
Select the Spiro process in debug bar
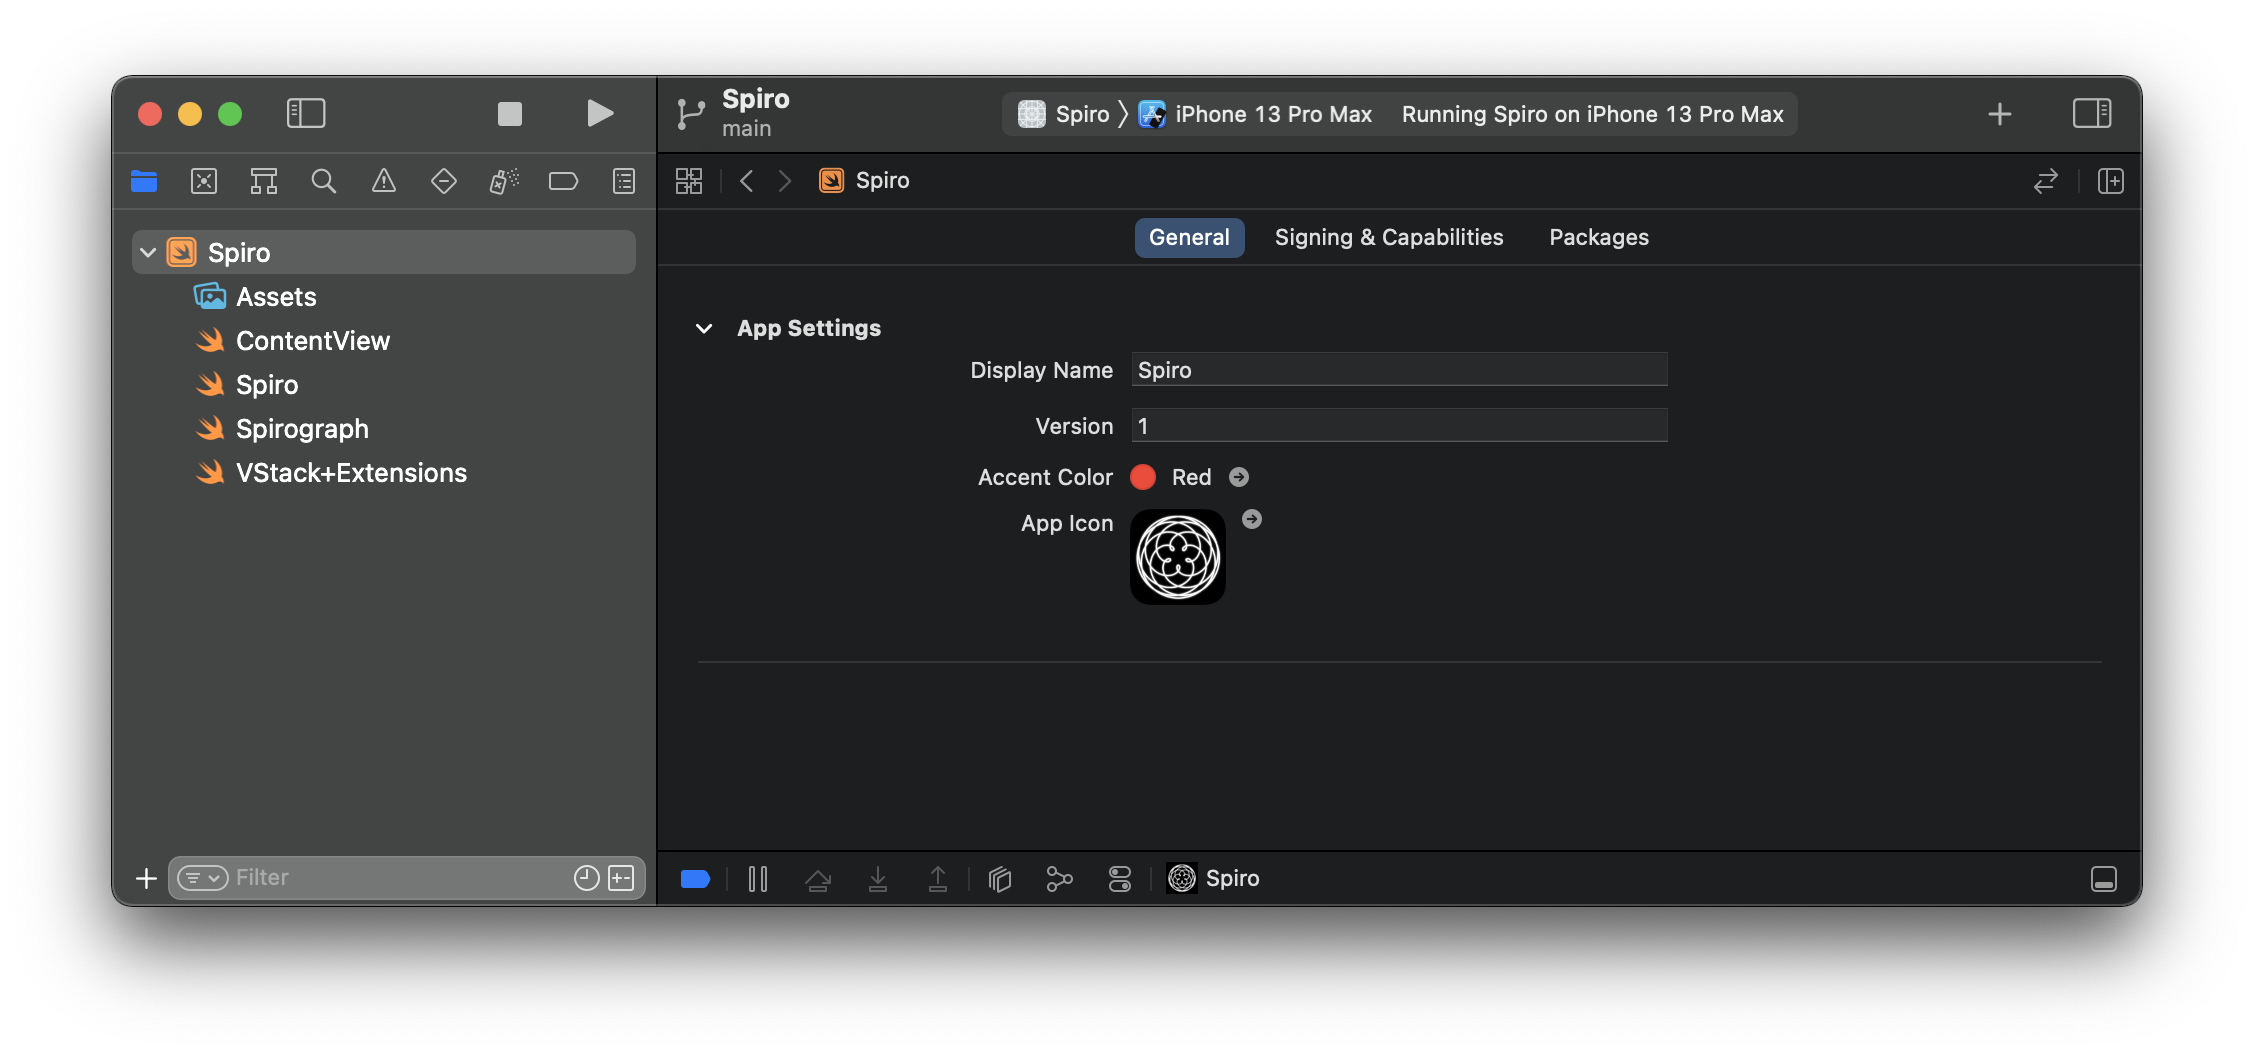point(1213,878)
